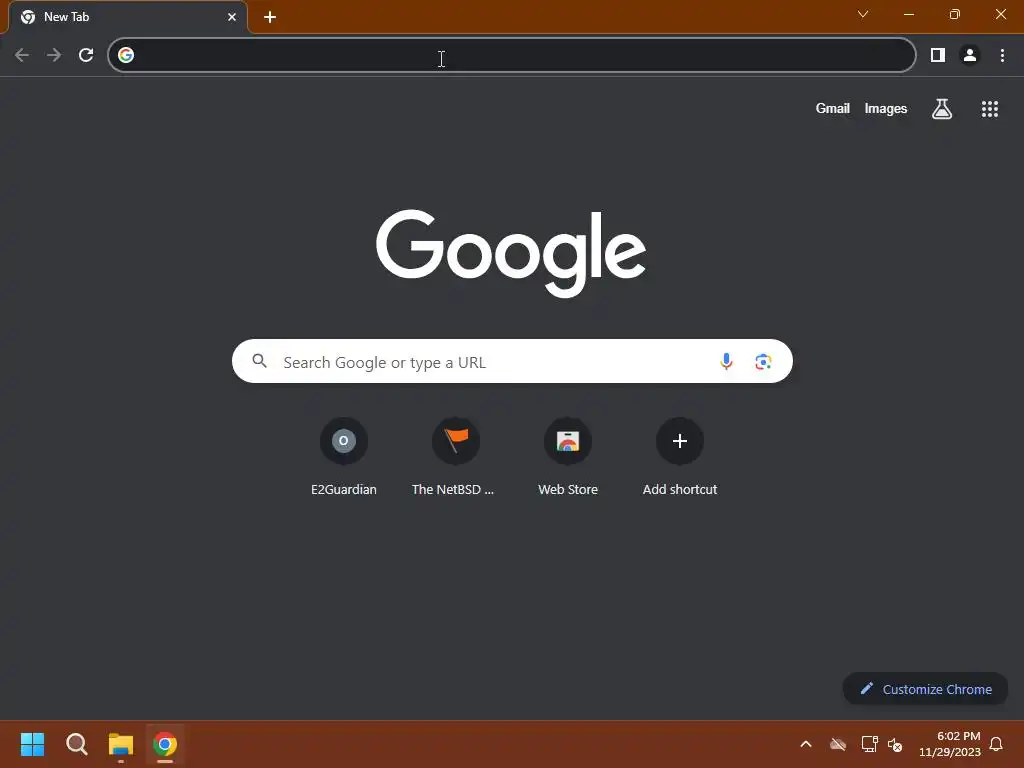
Task: Open the Windows Start menu
Action: (x=33, y=744)
